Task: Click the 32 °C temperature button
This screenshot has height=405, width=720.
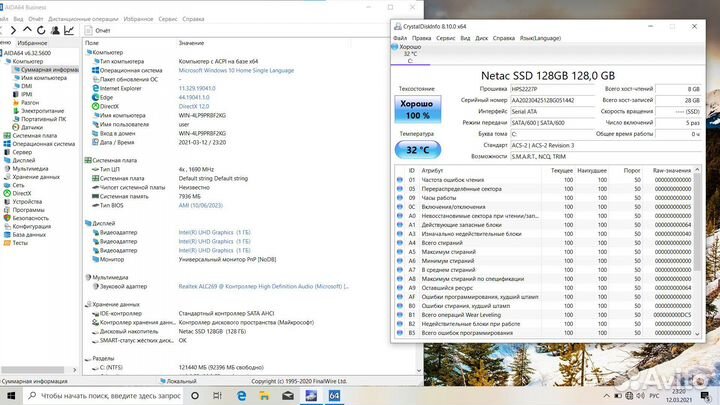Action: click(x=417, y=150)
